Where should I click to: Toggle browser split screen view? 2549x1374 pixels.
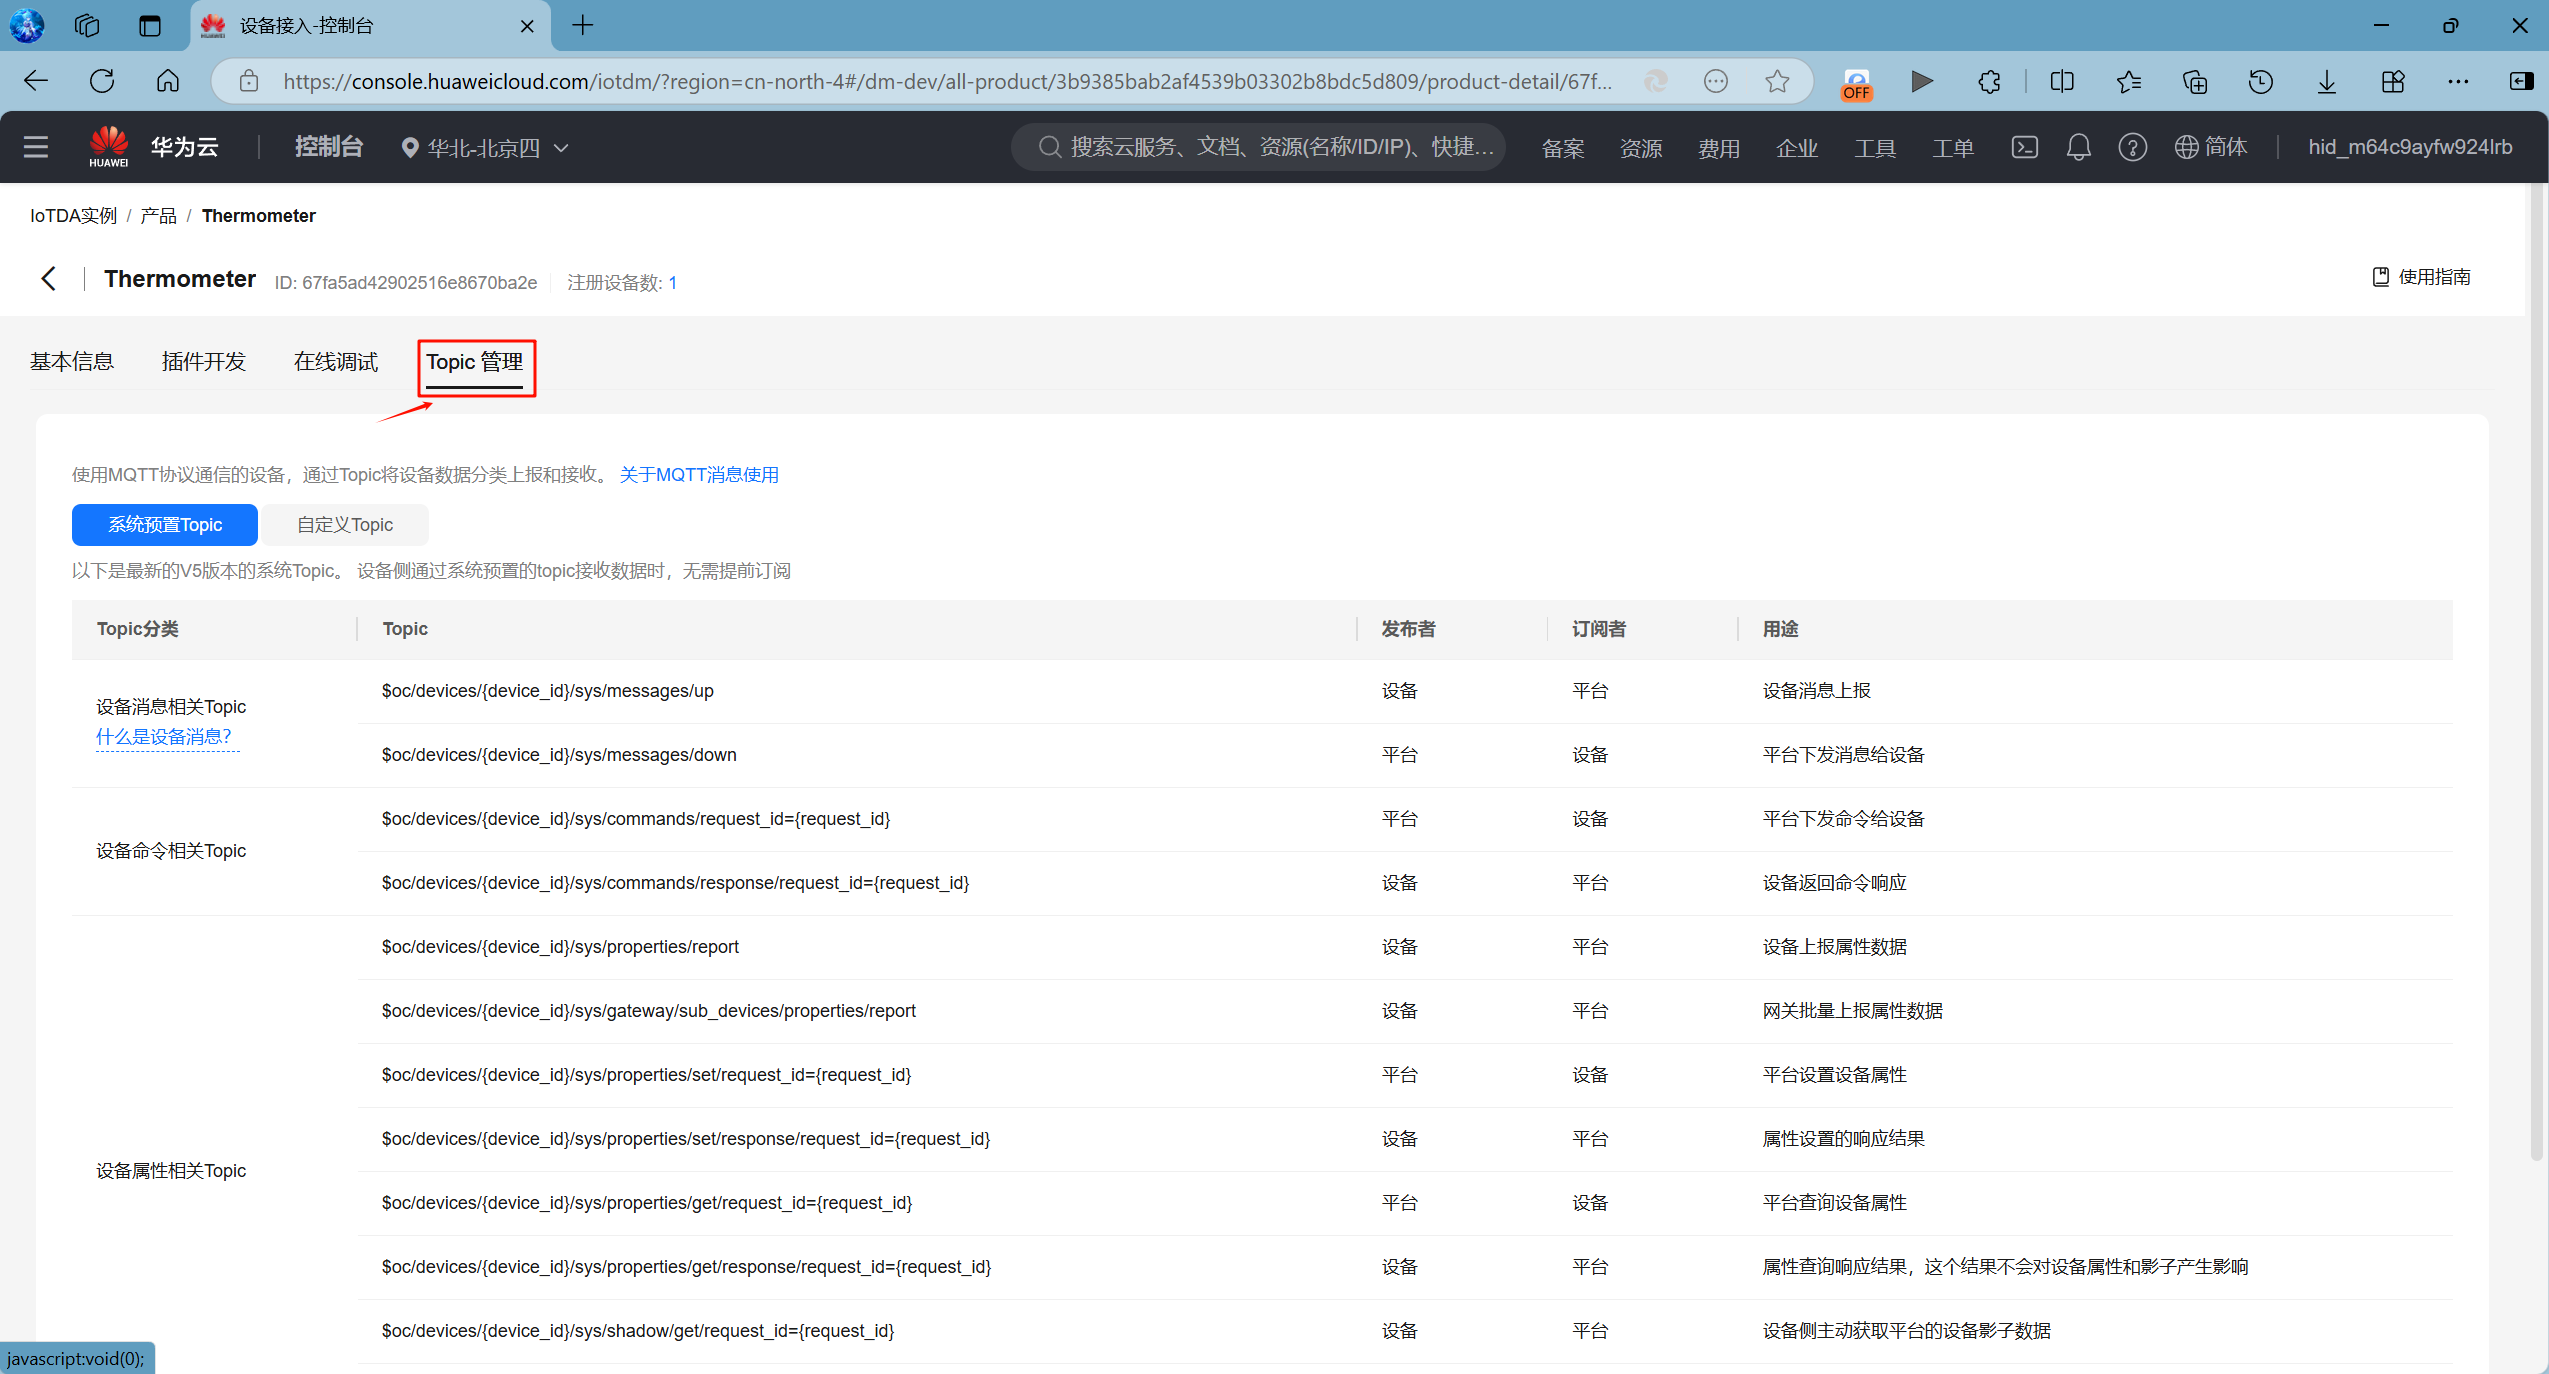point(2061,81)
